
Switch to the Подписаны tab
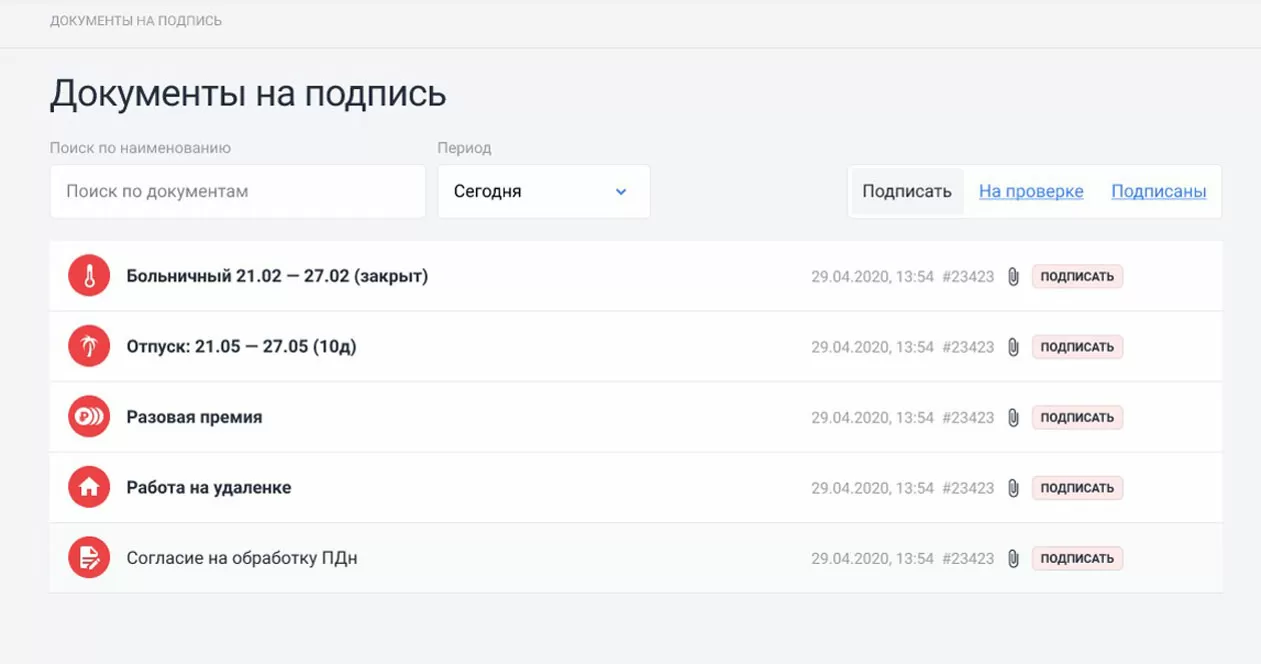1158,191
